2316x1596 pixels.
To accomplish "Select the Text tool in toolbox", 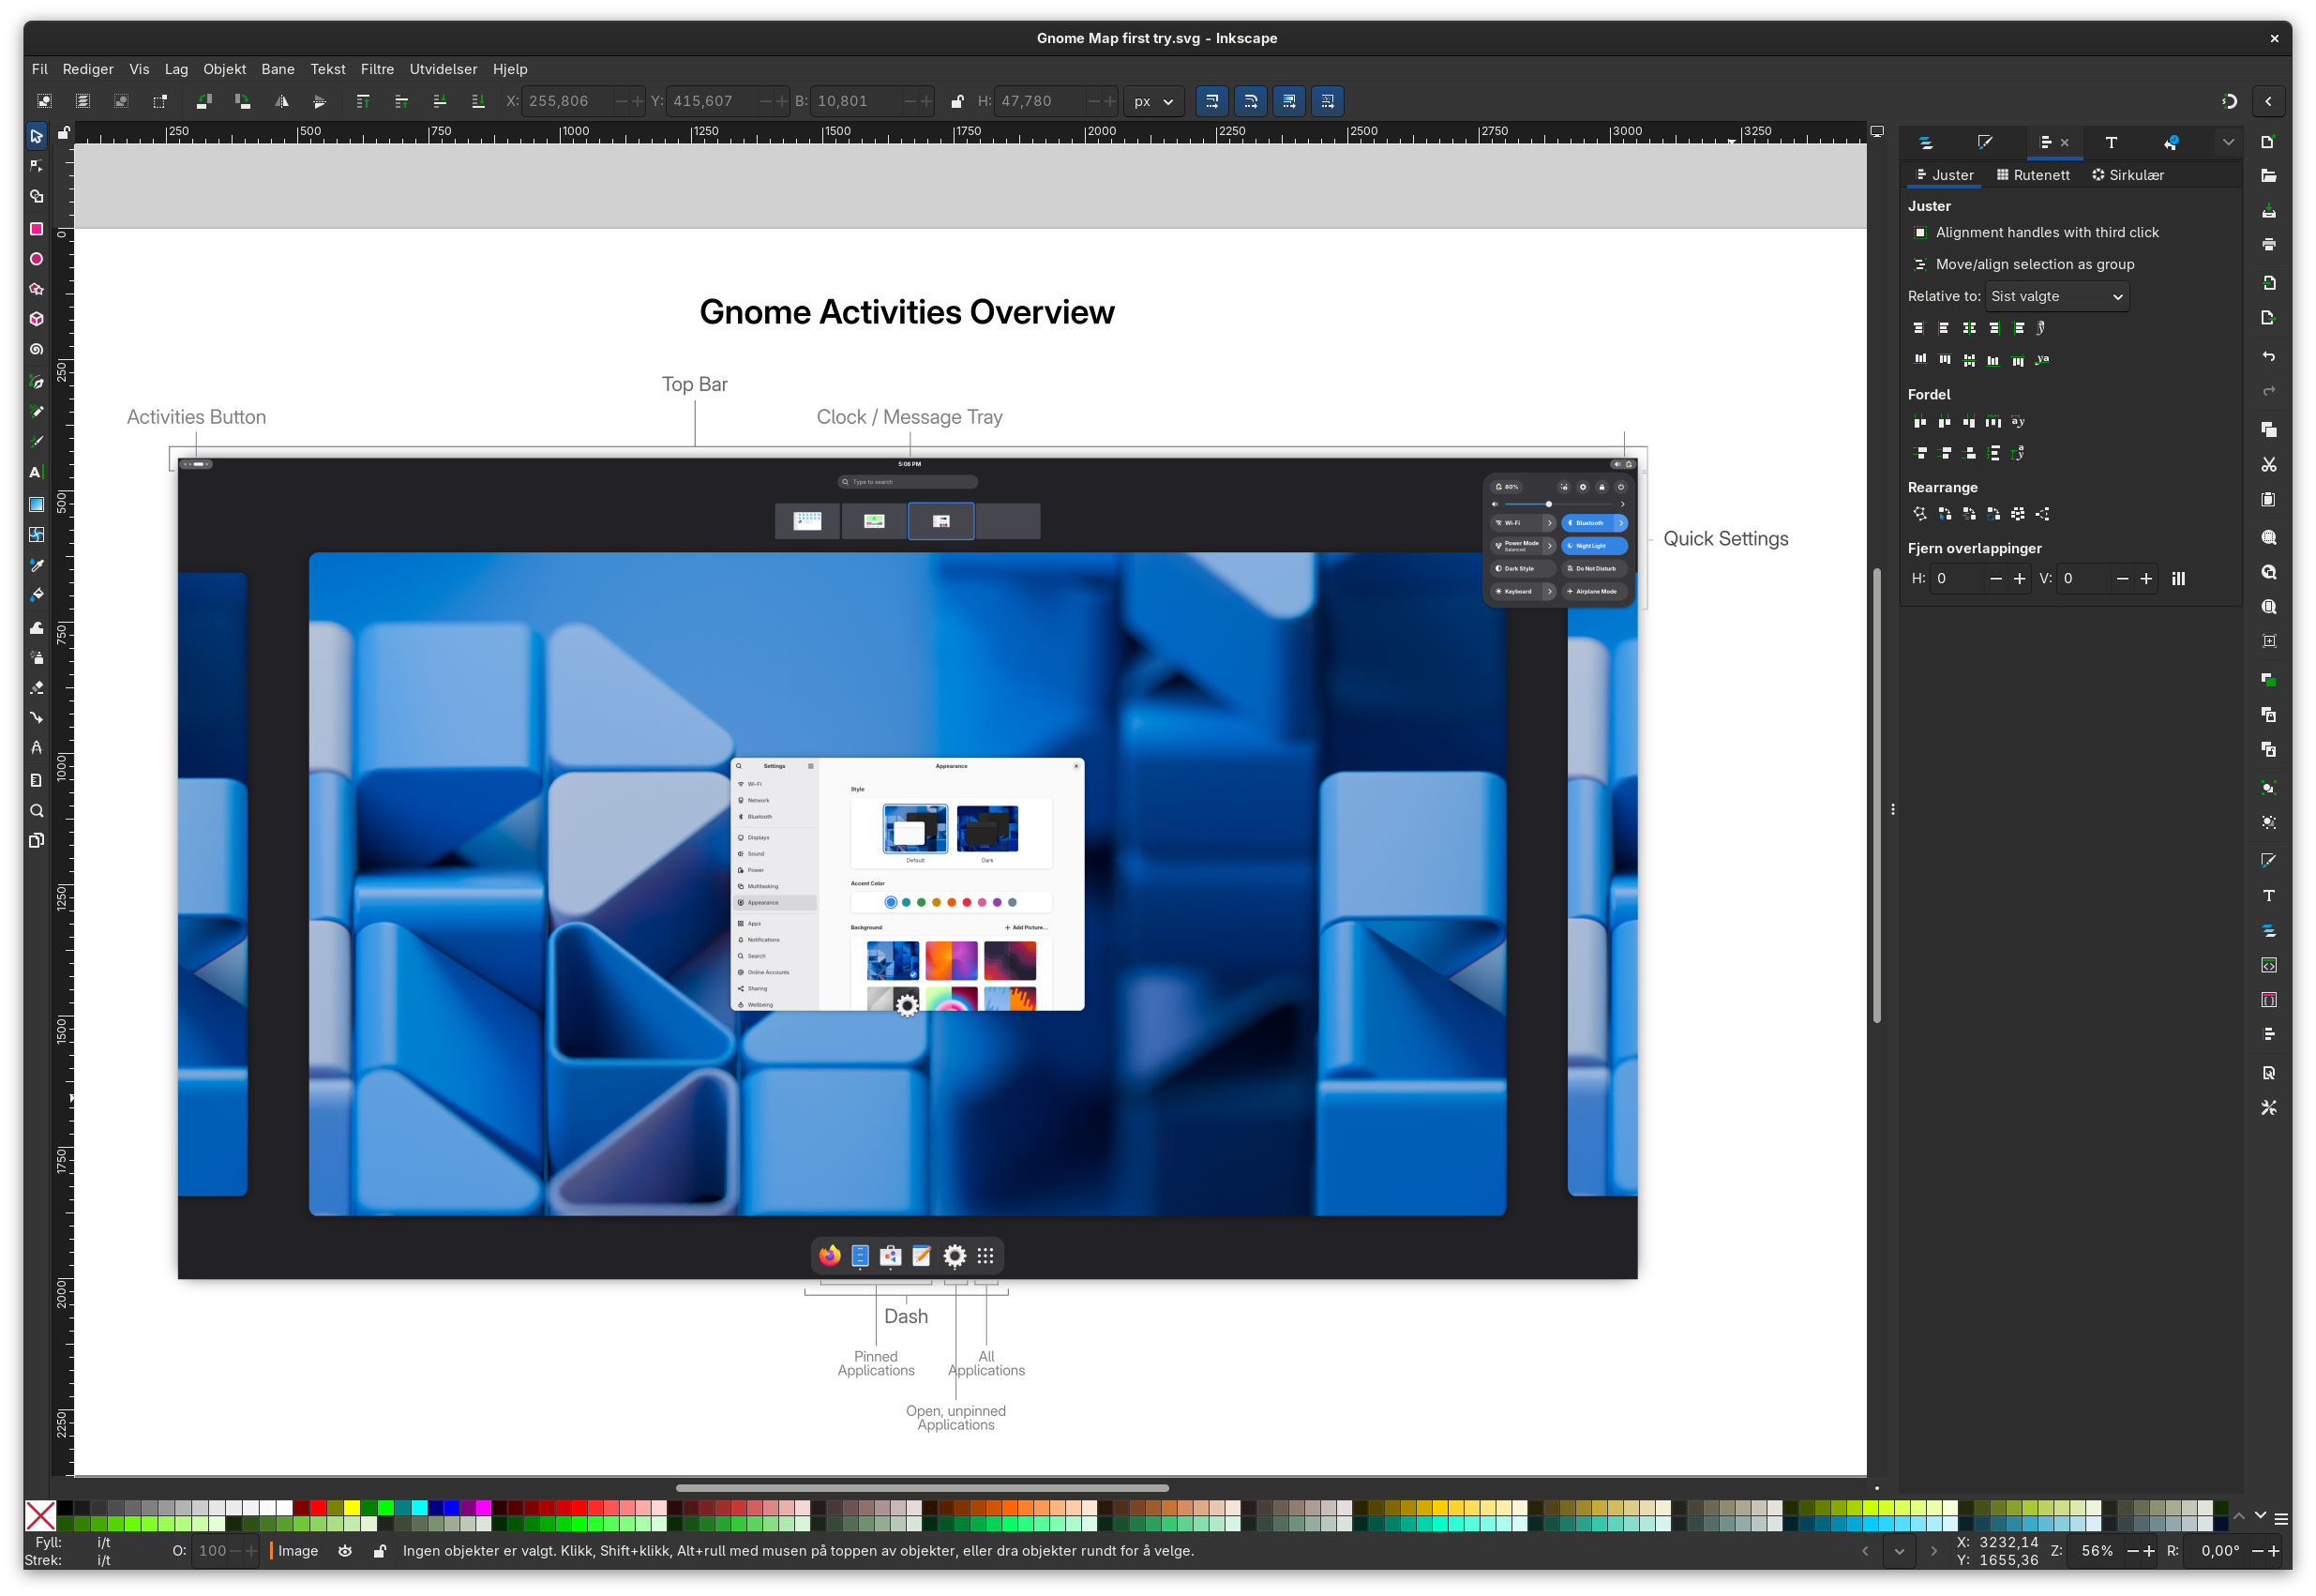I will click(x=36, y=472).
